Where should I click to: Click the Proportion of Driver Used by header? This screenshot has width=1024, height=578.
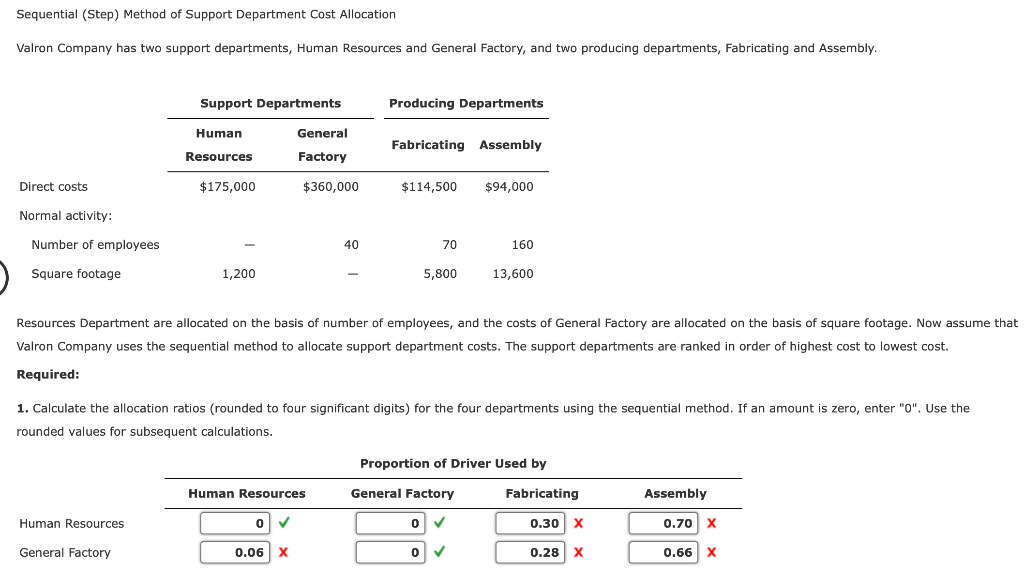(455, 463)
